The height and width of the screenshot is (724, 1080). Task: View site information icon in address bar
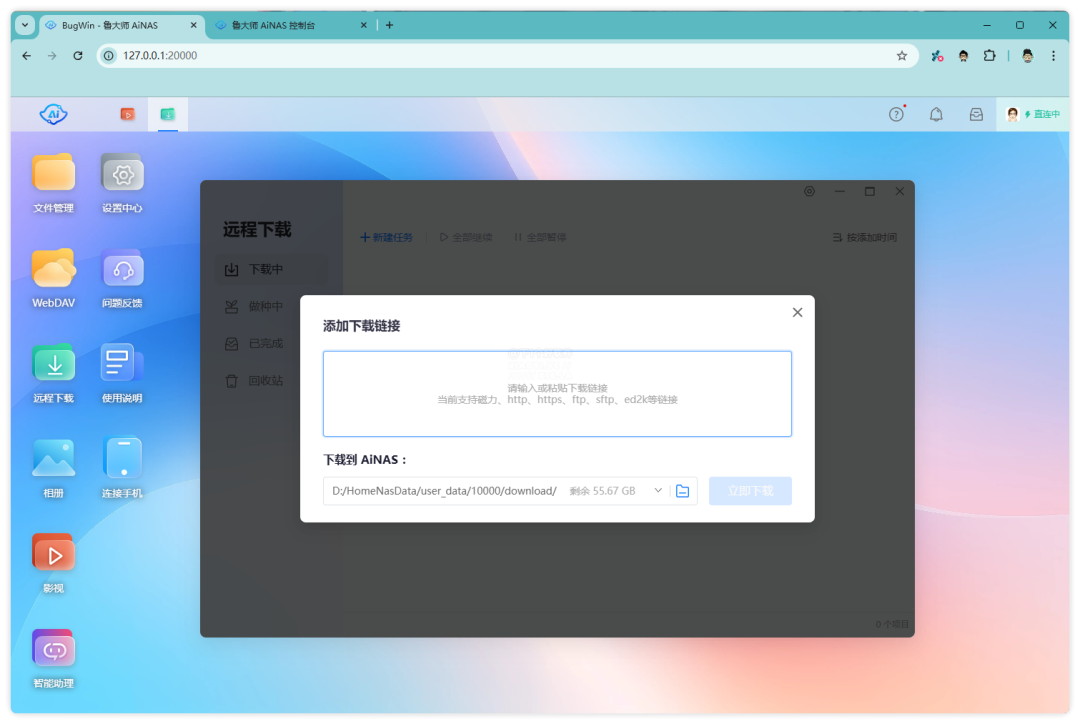[x=109, y=56]
